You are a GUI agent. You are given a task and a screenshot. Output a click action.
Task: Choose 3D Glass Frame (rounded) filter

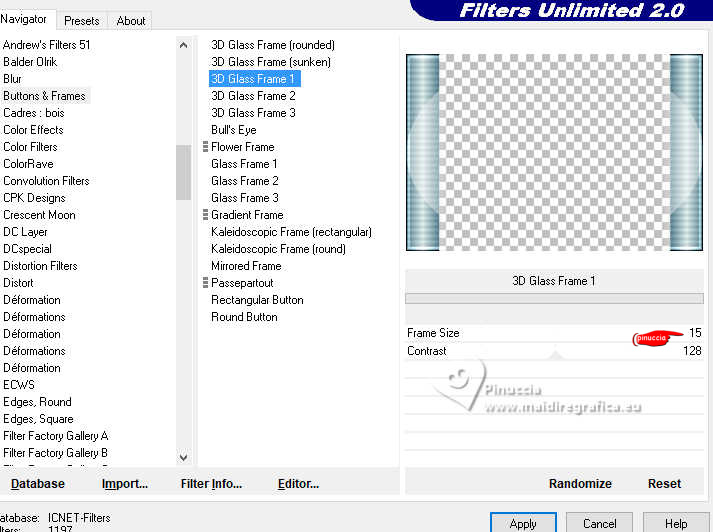[x=273, y=45]
